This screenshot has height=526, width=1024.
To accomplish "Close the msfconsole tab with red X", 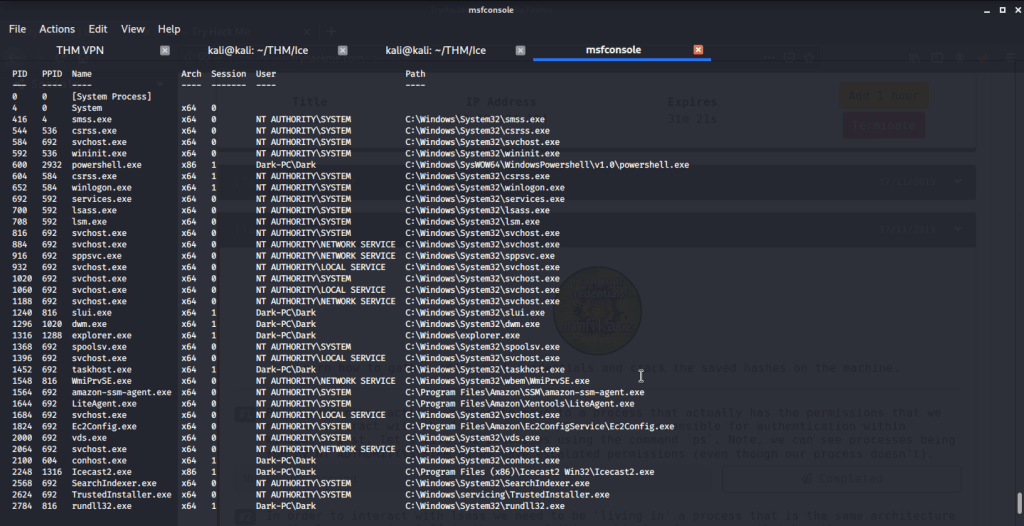I will click(x=698, y=50).
